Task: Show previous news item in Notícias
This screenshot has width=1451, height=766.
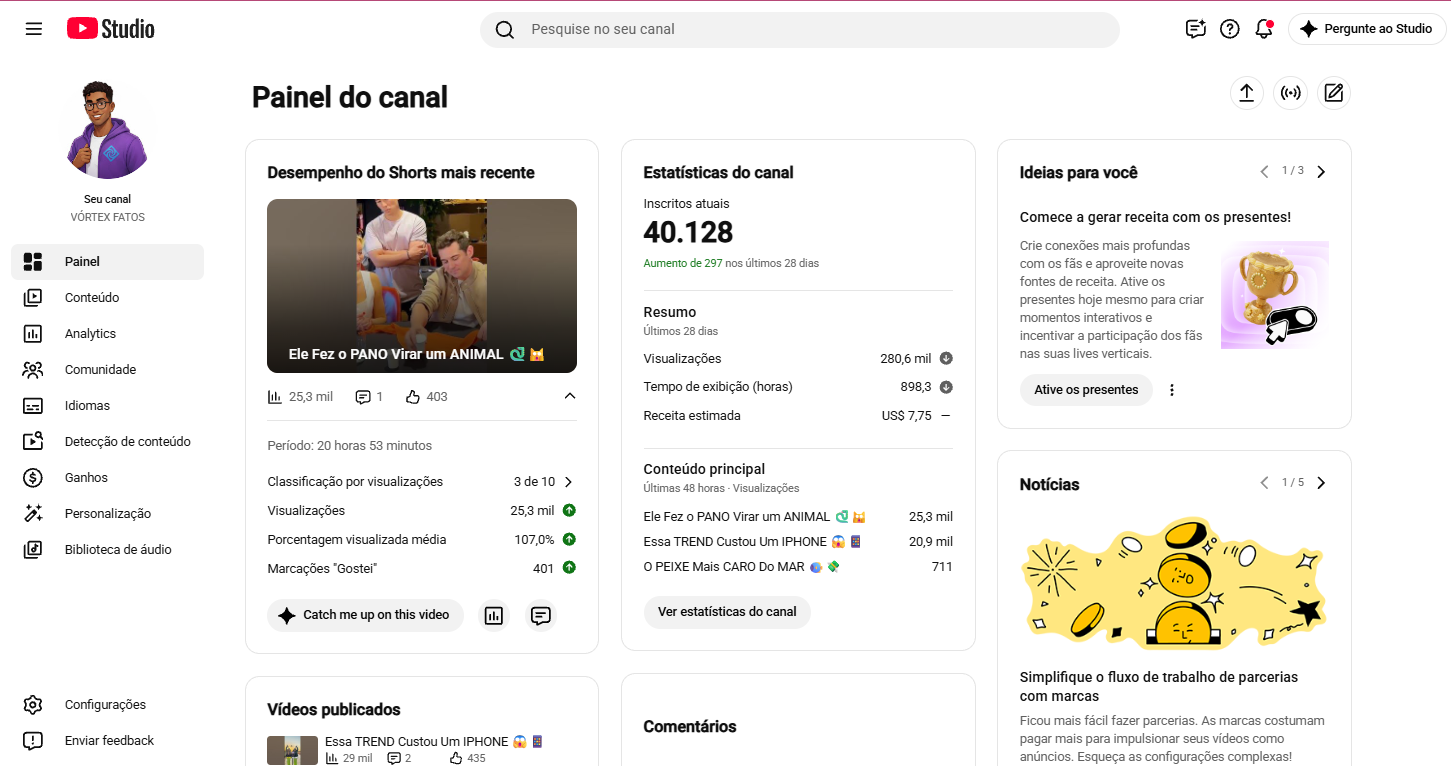Action: pyautogui.click(x=1264, y=483)
